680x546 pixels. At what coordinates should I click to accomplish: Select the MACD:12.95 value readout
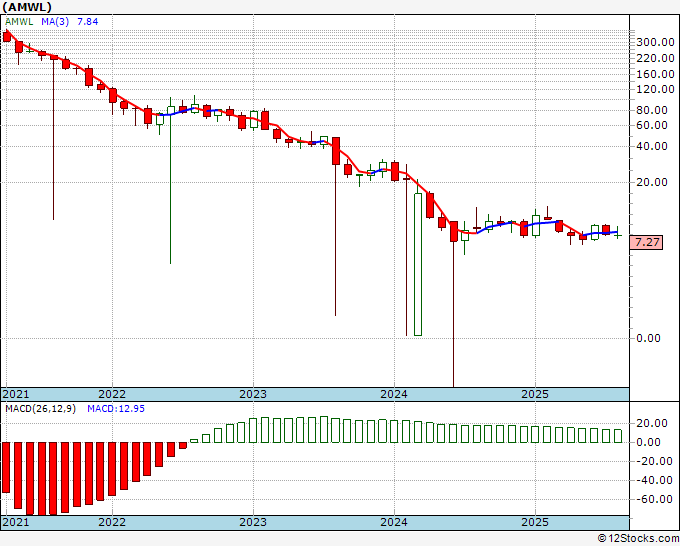coord(116,409)
